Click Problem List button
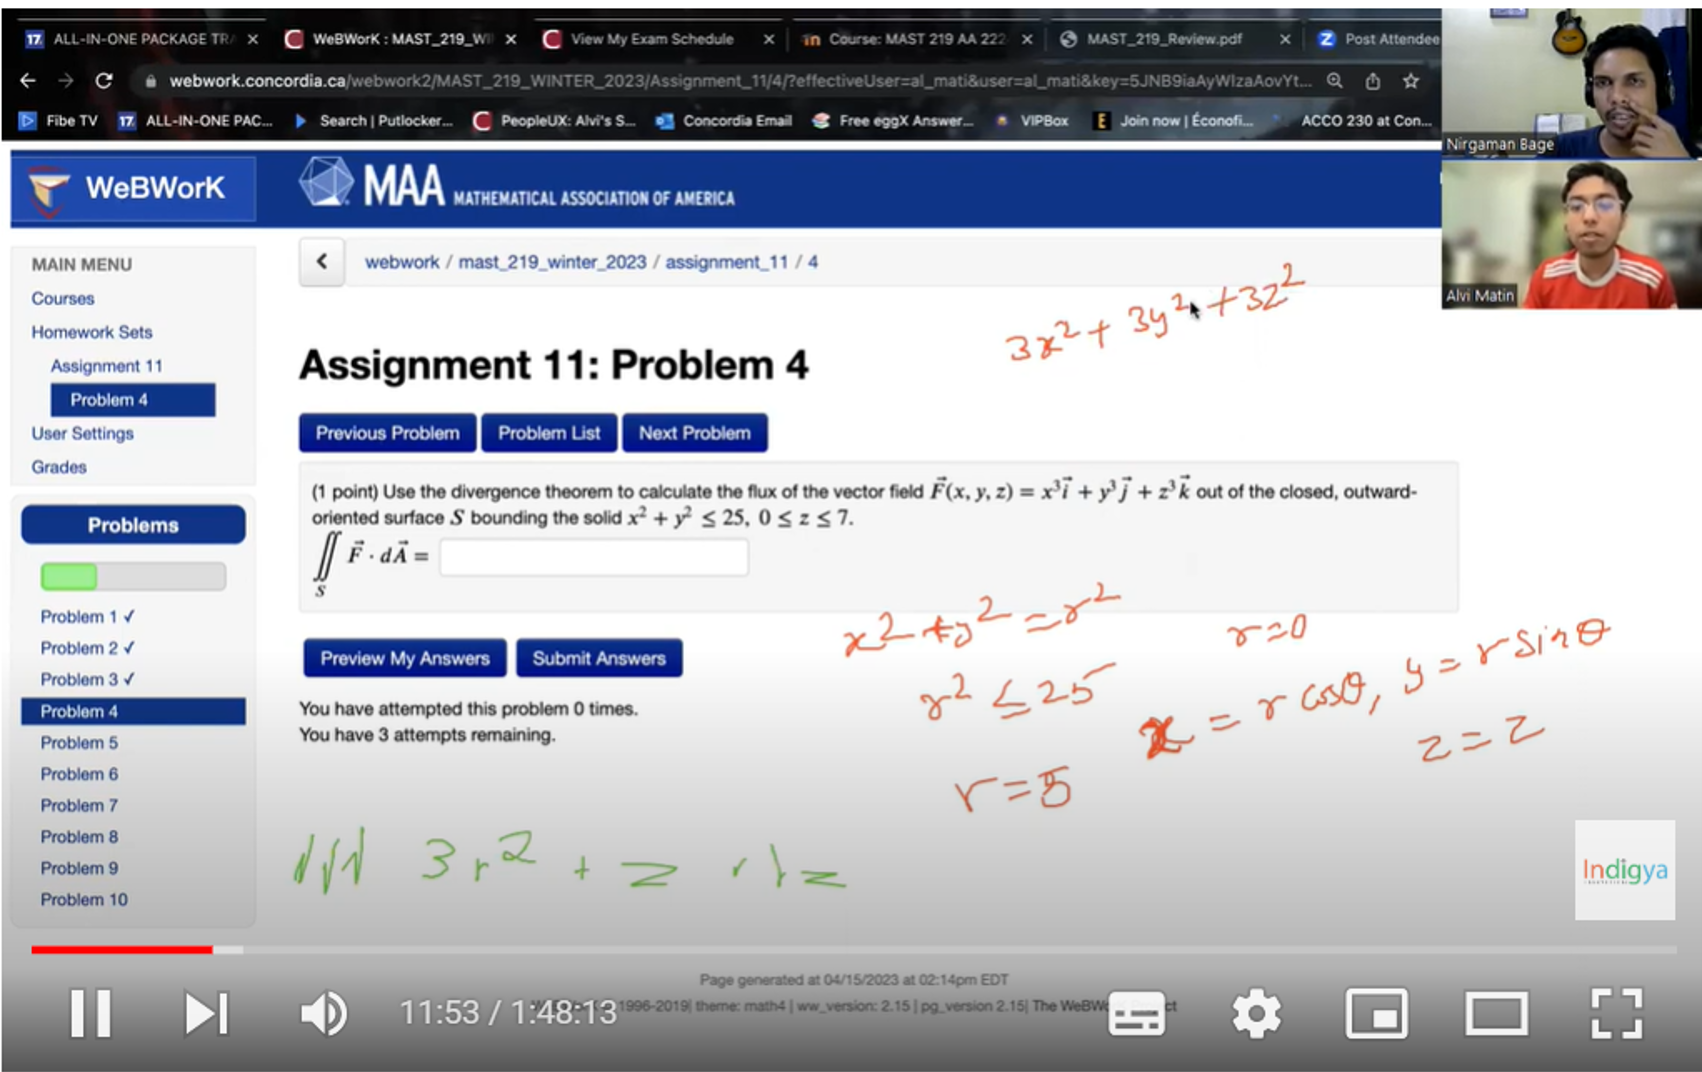Image resolution: width=1702 pixels, height=1072 pixels. [x=549, y=433]
